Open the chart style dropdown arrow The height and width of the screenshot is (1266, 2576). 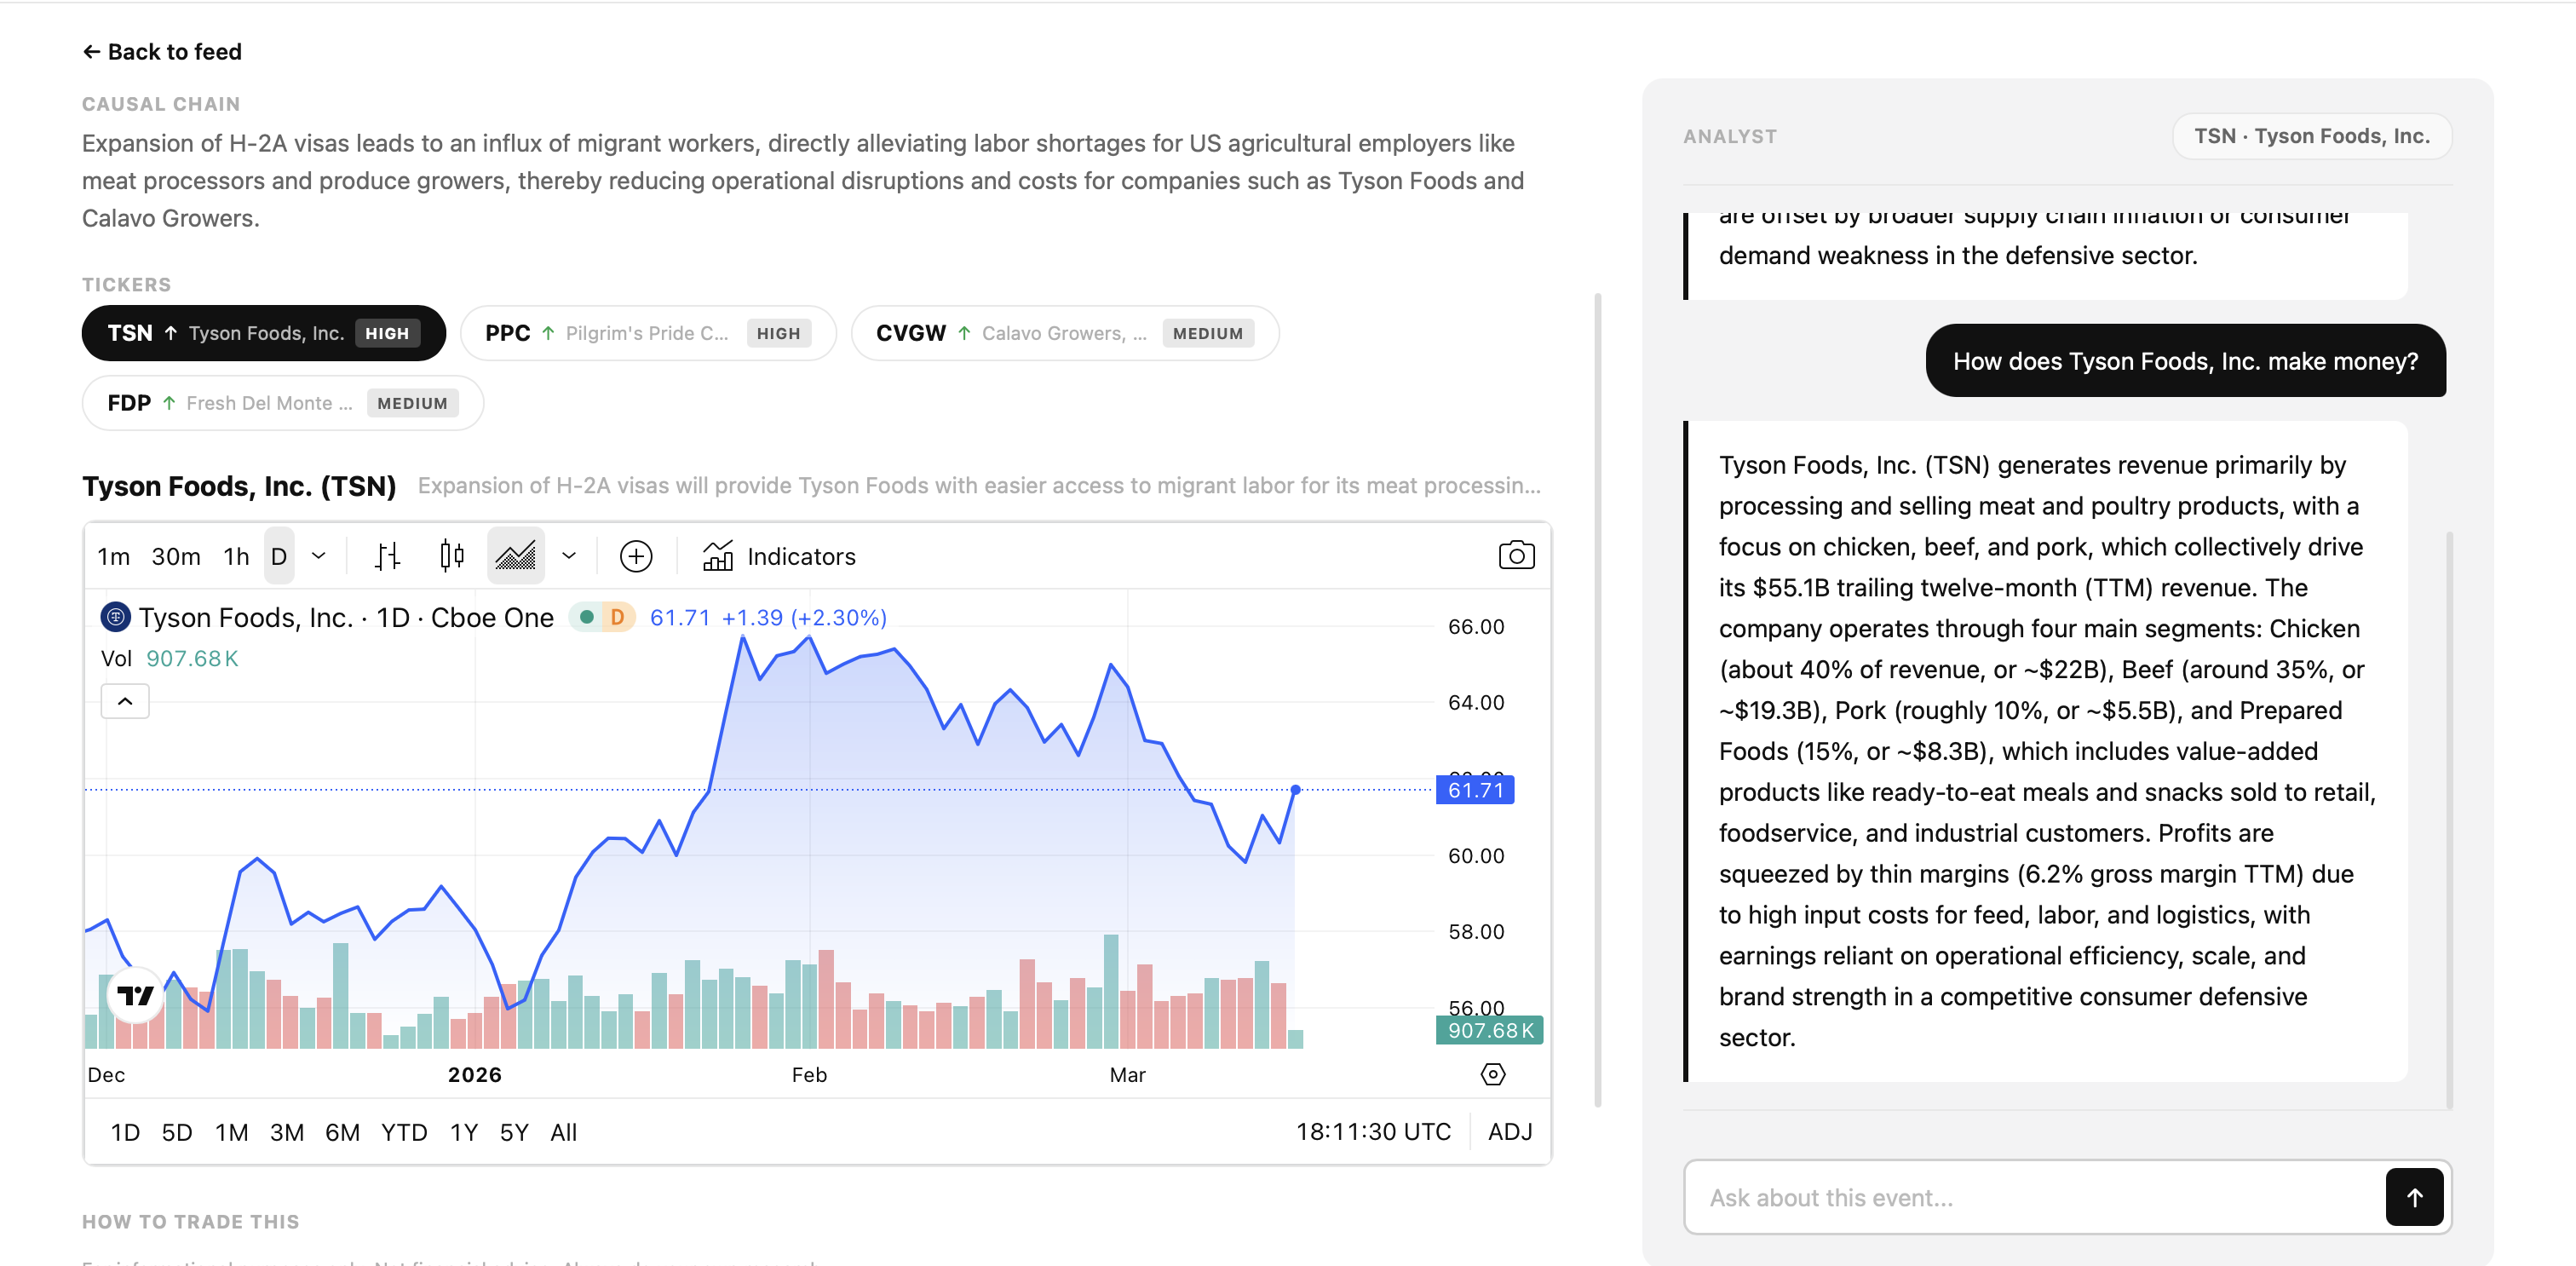click(x=569, y=556)
